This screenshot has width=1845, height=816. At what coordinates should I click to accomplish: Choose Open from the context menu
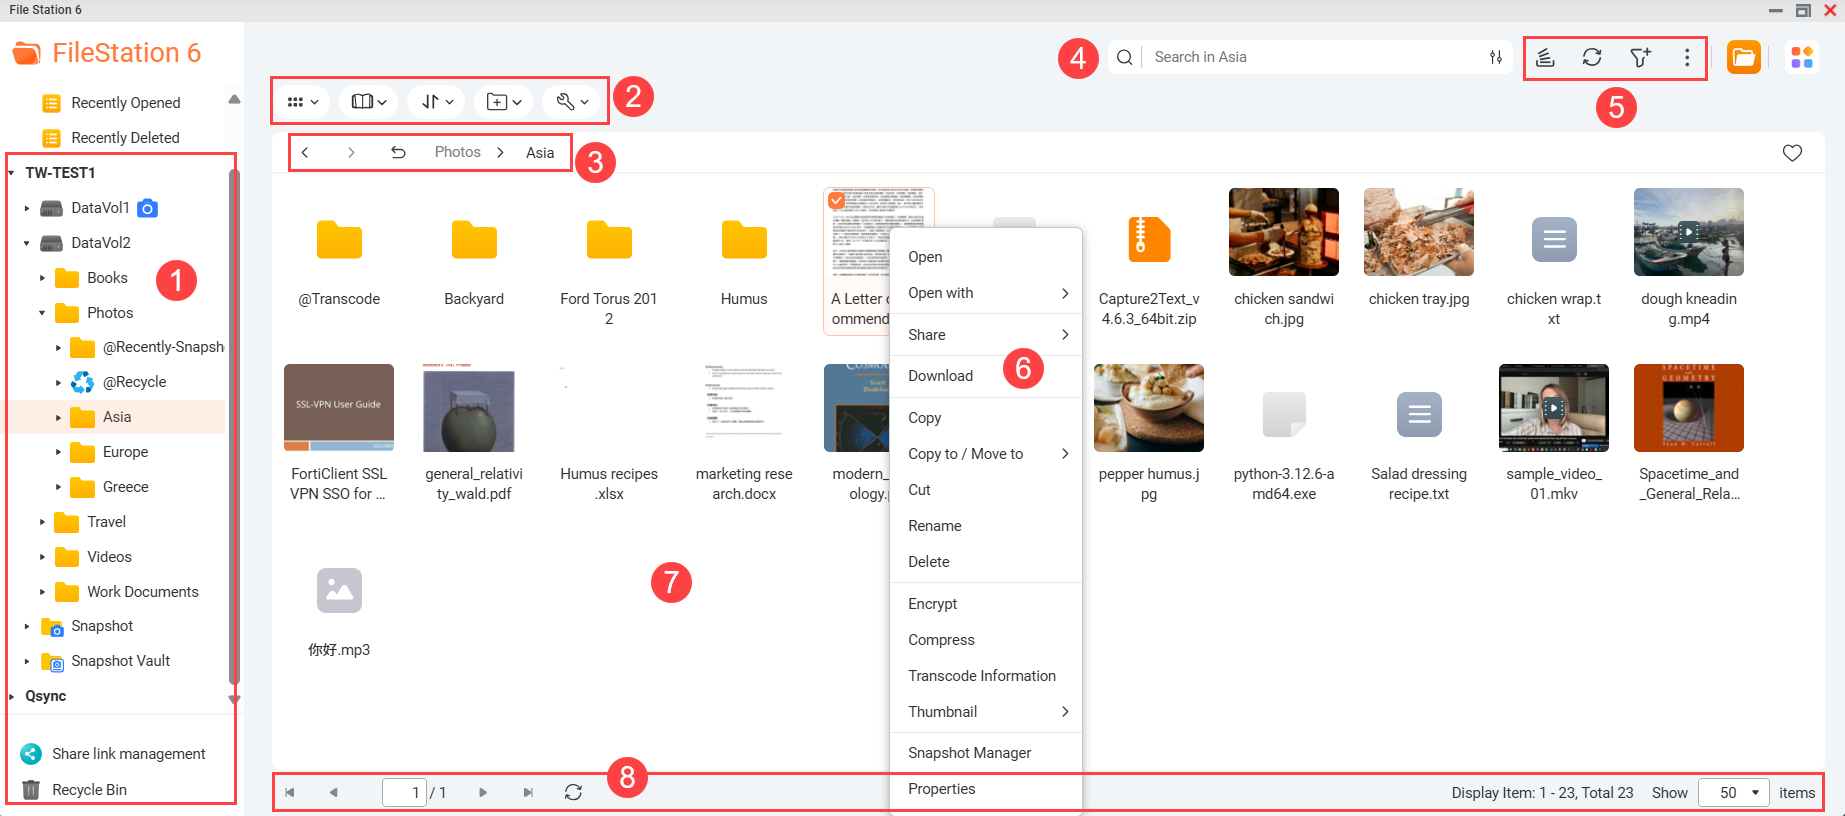pyautogui.click(x=986, y=257)
